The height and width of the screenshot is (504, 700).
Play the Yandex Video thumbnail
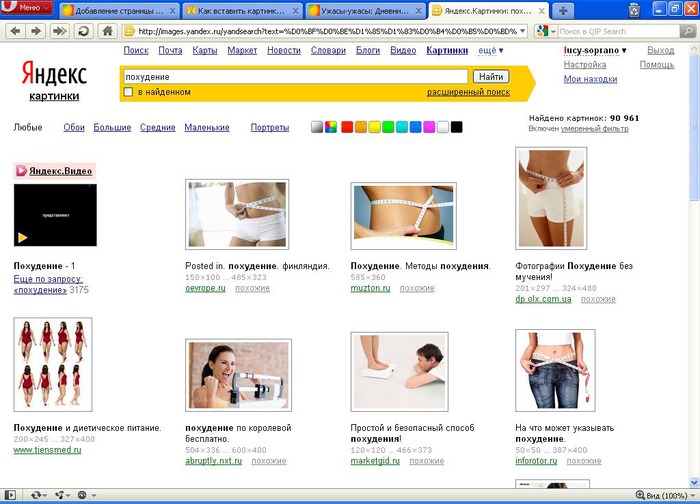pos(55,215)
